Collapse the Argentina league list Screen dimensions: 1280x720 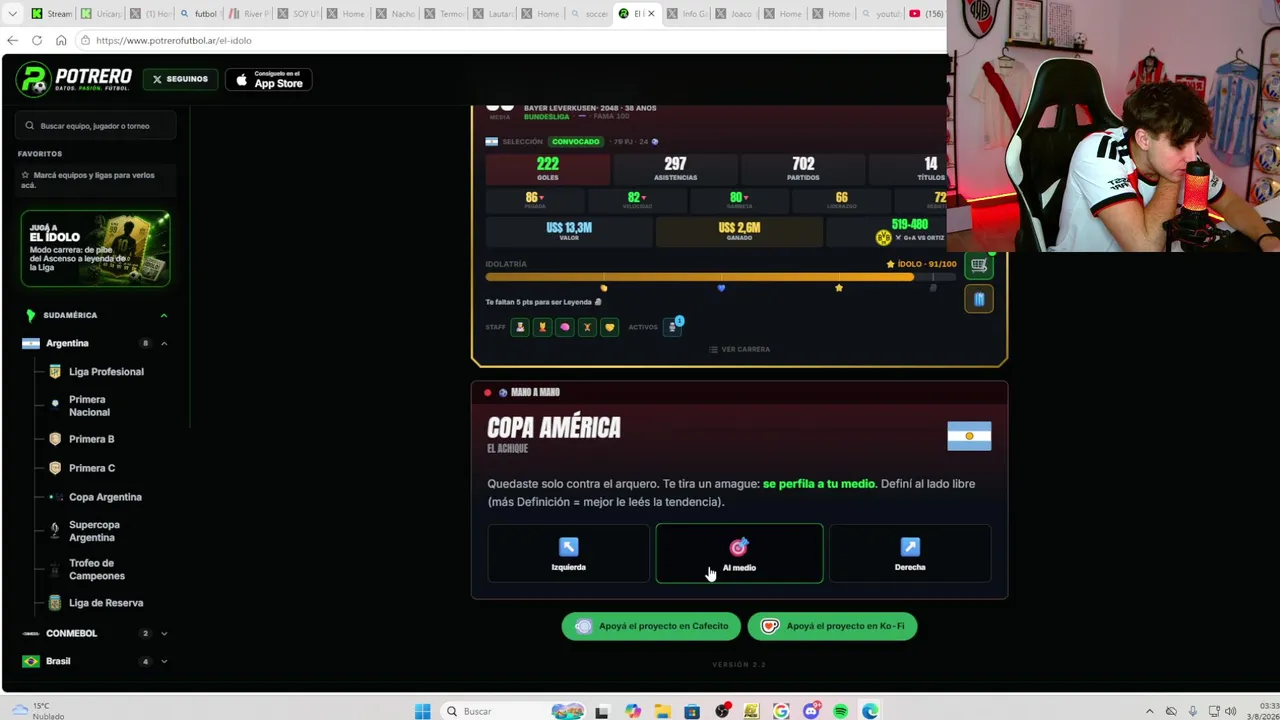(164, 343)
